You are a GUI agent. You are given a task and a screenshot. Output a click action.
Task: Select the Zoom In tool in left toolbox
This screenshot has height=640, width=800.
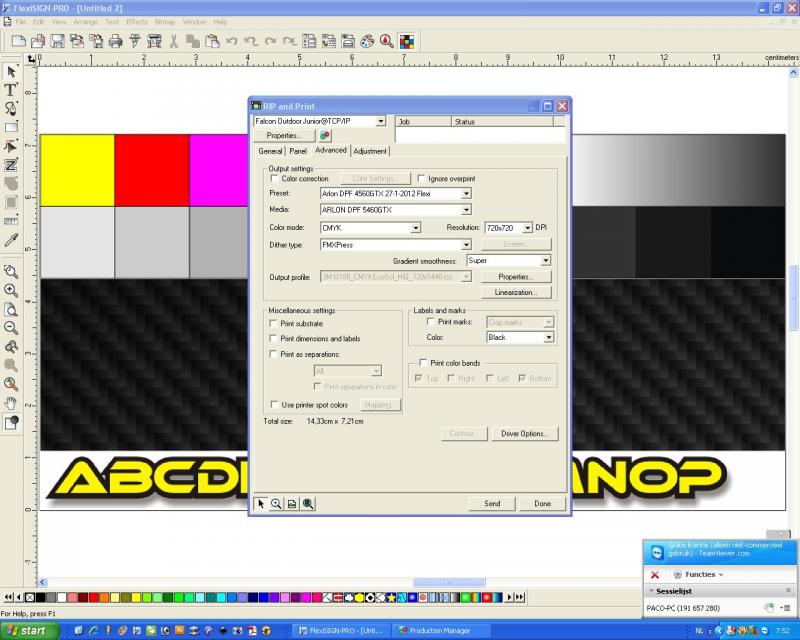point(11,290)
